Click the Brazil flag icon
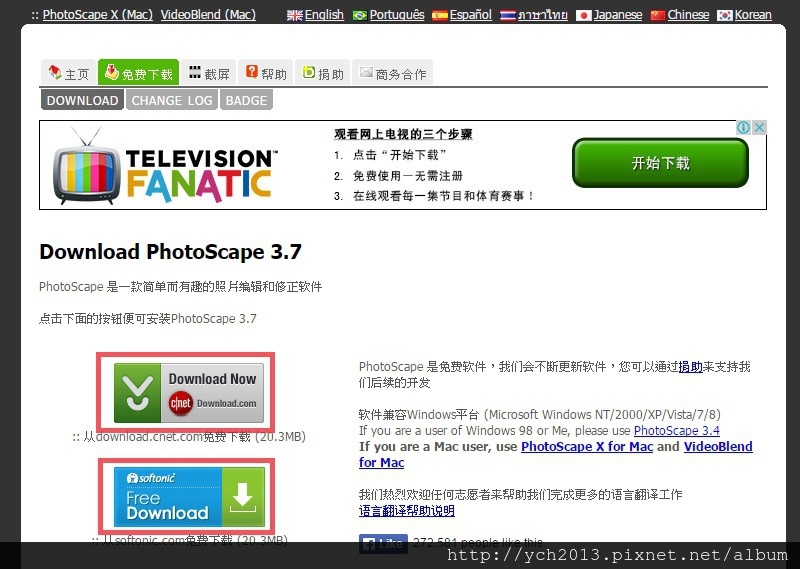The image size is (800, 569). pyautogui.click(x=360, y=16)
